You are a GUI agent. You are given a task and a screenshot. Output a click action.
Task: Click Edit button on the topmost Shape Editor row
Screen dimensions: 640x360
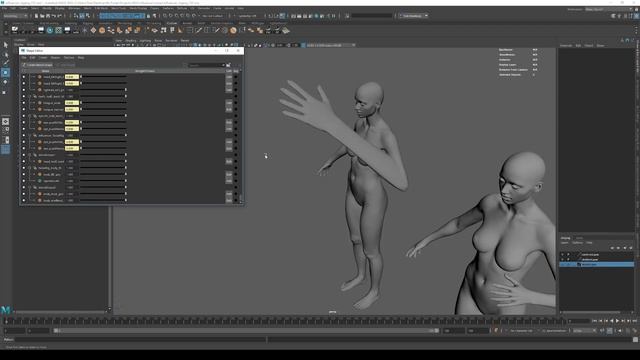click(229, 77)
